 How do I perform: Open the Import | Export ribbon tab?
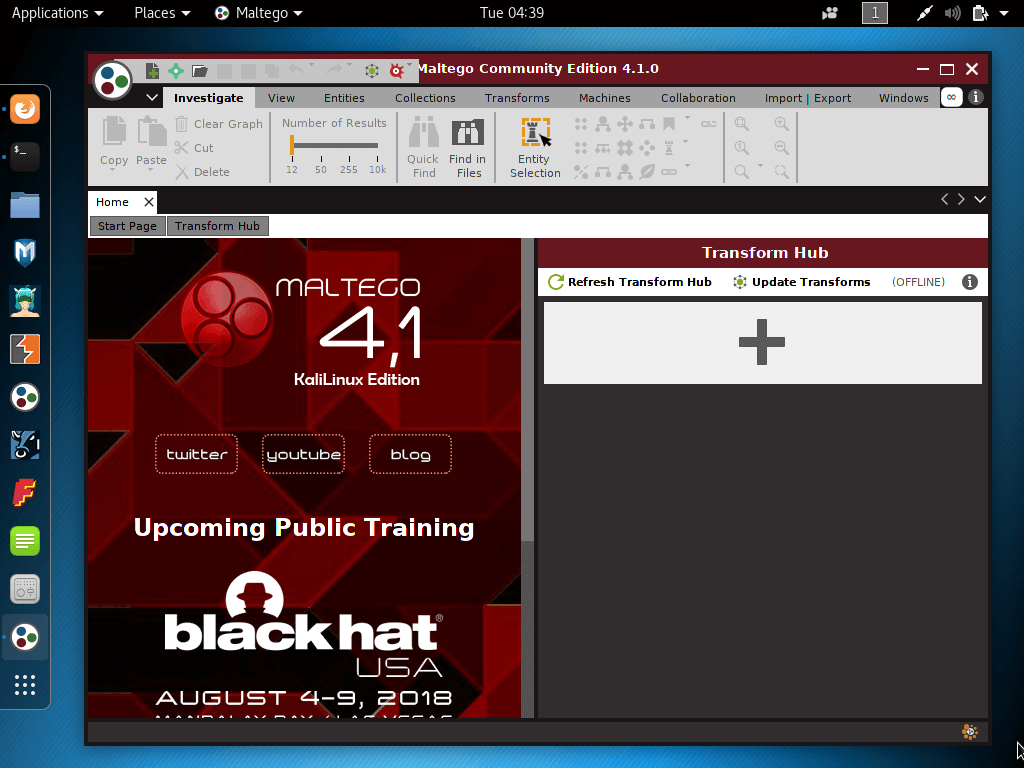808,98
